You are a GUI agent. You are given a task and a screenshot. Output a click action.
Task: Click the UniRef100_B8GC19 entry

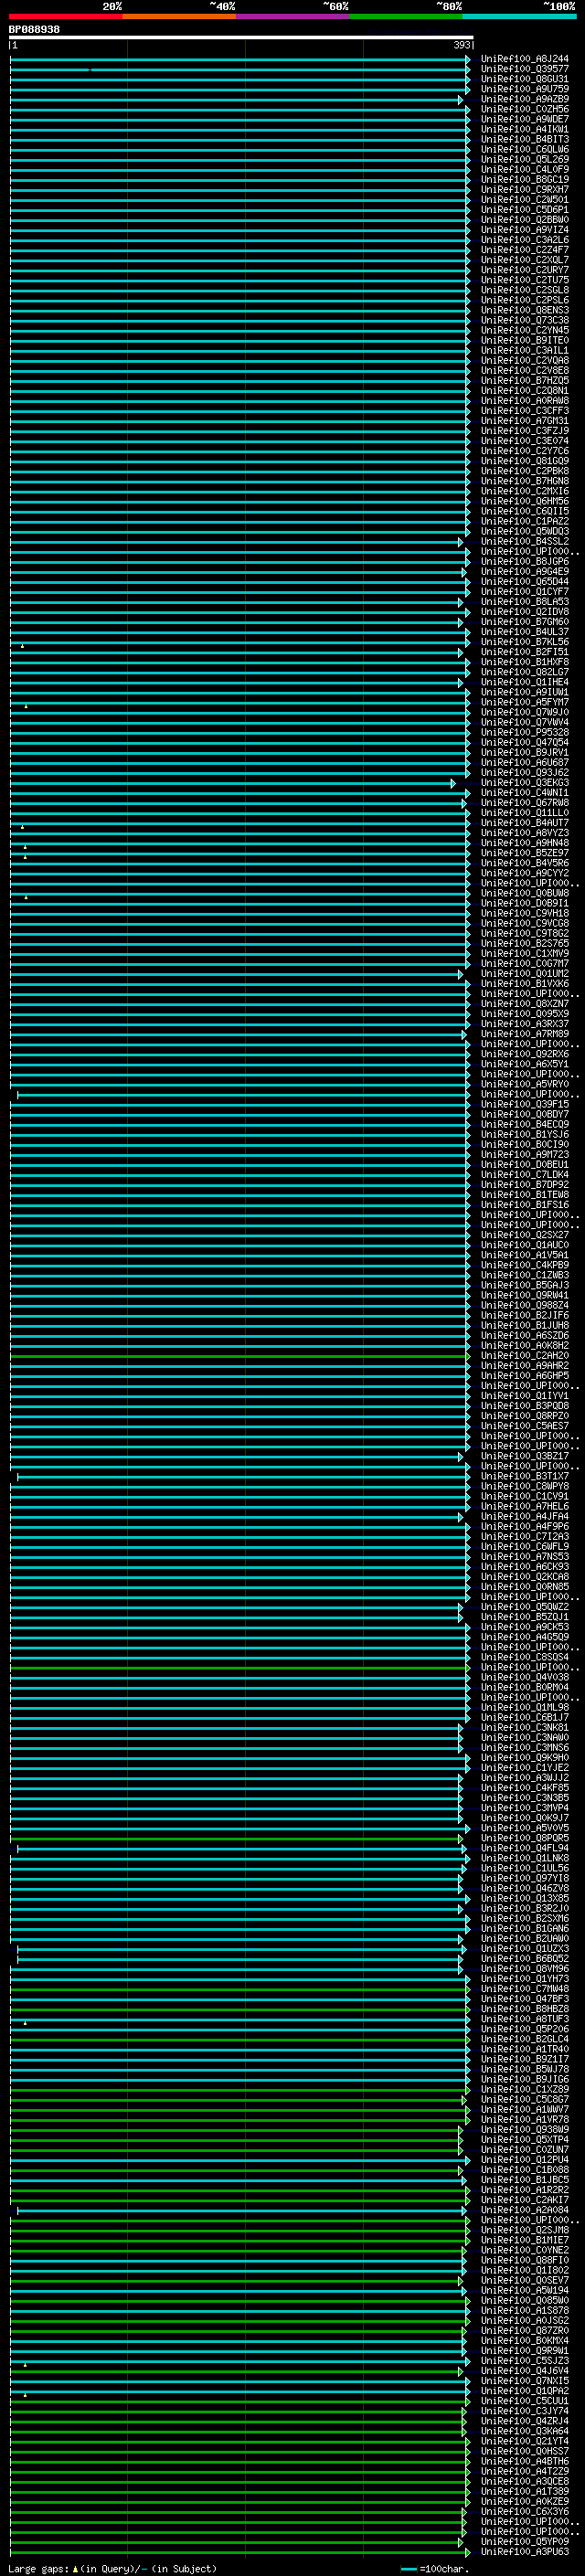525,179
